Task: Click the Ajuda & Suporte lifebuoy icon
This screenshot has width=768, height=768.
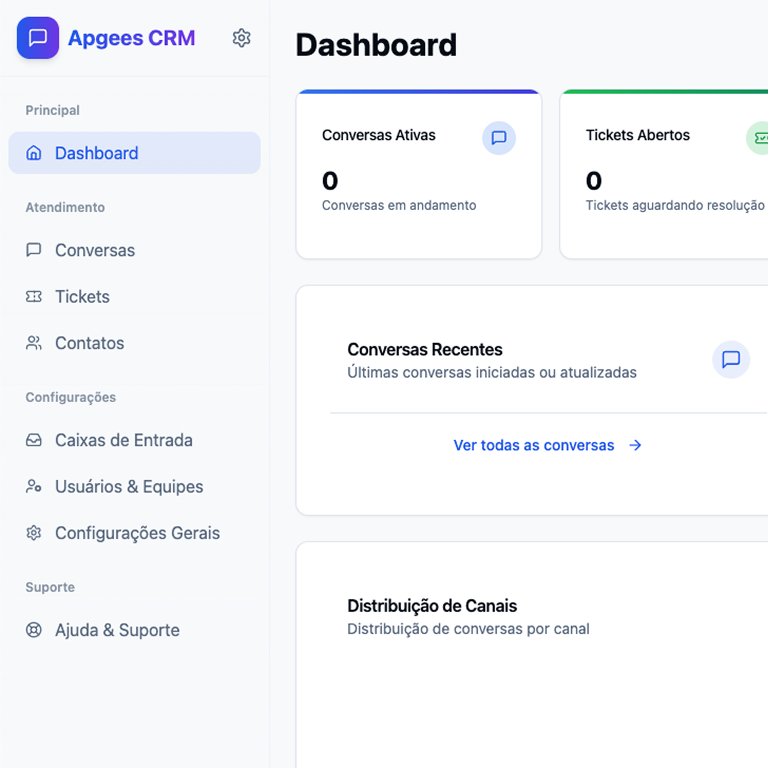Action: [33, 629]
